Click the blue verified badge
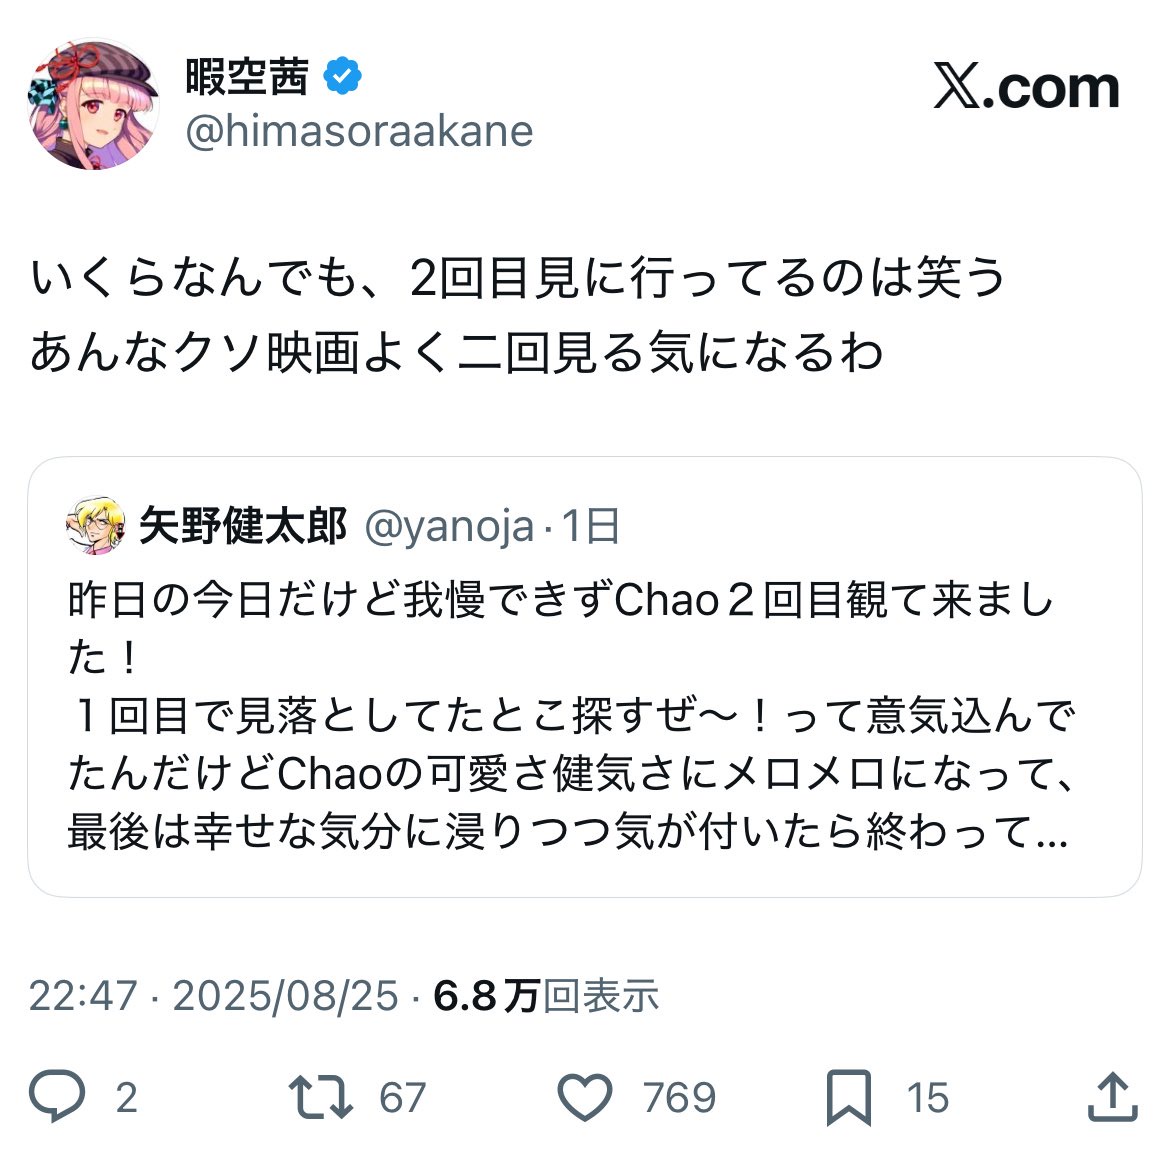Image resolution: width=1170 pixels, height=1168 pixels. click(x=344, y=77)
